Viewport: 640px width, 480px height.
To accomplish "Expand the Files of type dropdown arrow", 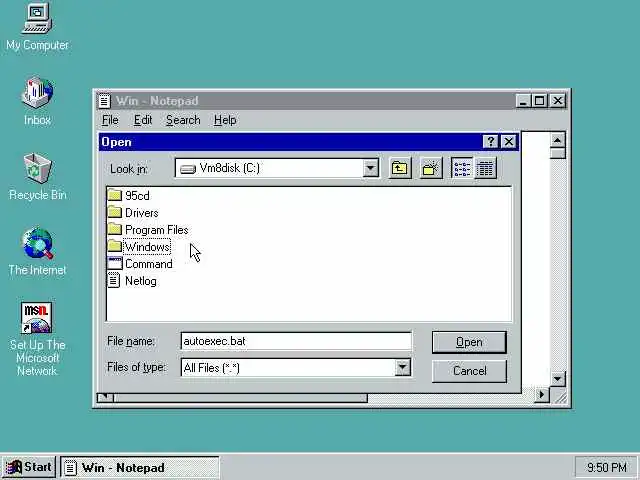I will click(402, 368).
